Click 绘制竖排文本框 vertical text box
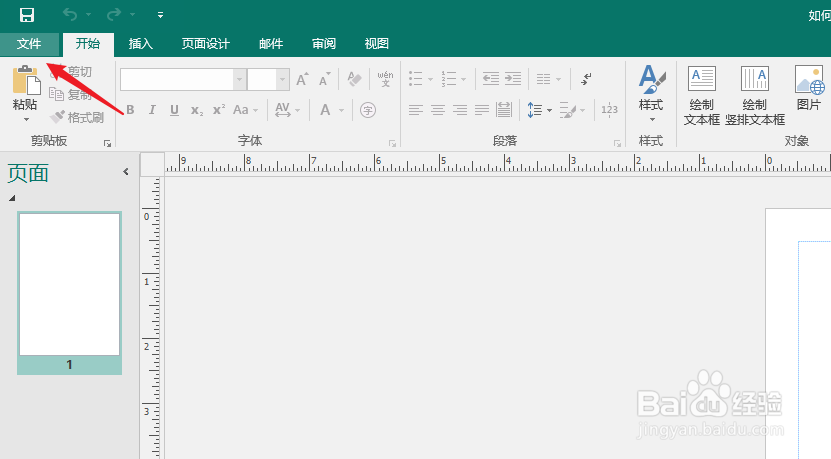Screen dimensions: 831x459 coord(755,95)
